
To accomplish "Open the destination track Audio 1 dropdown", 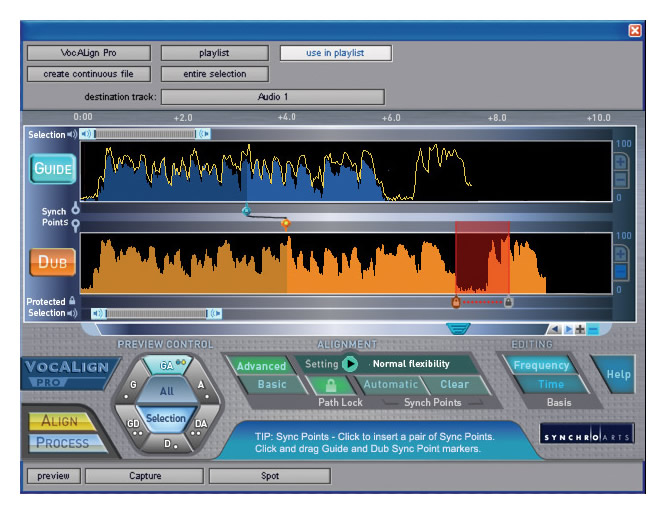I will [273, 97].
